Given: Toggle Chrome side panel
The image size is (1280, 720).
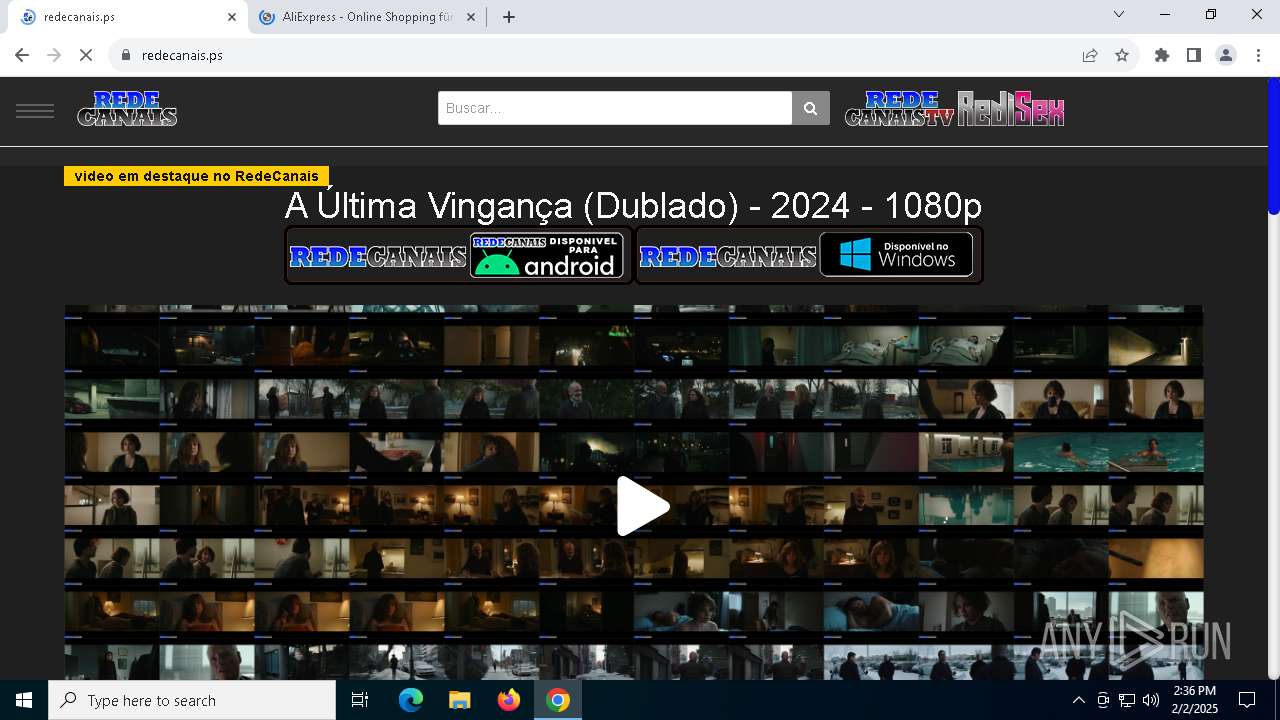Looking at the screenshot, I should [x=1194, y=55].
